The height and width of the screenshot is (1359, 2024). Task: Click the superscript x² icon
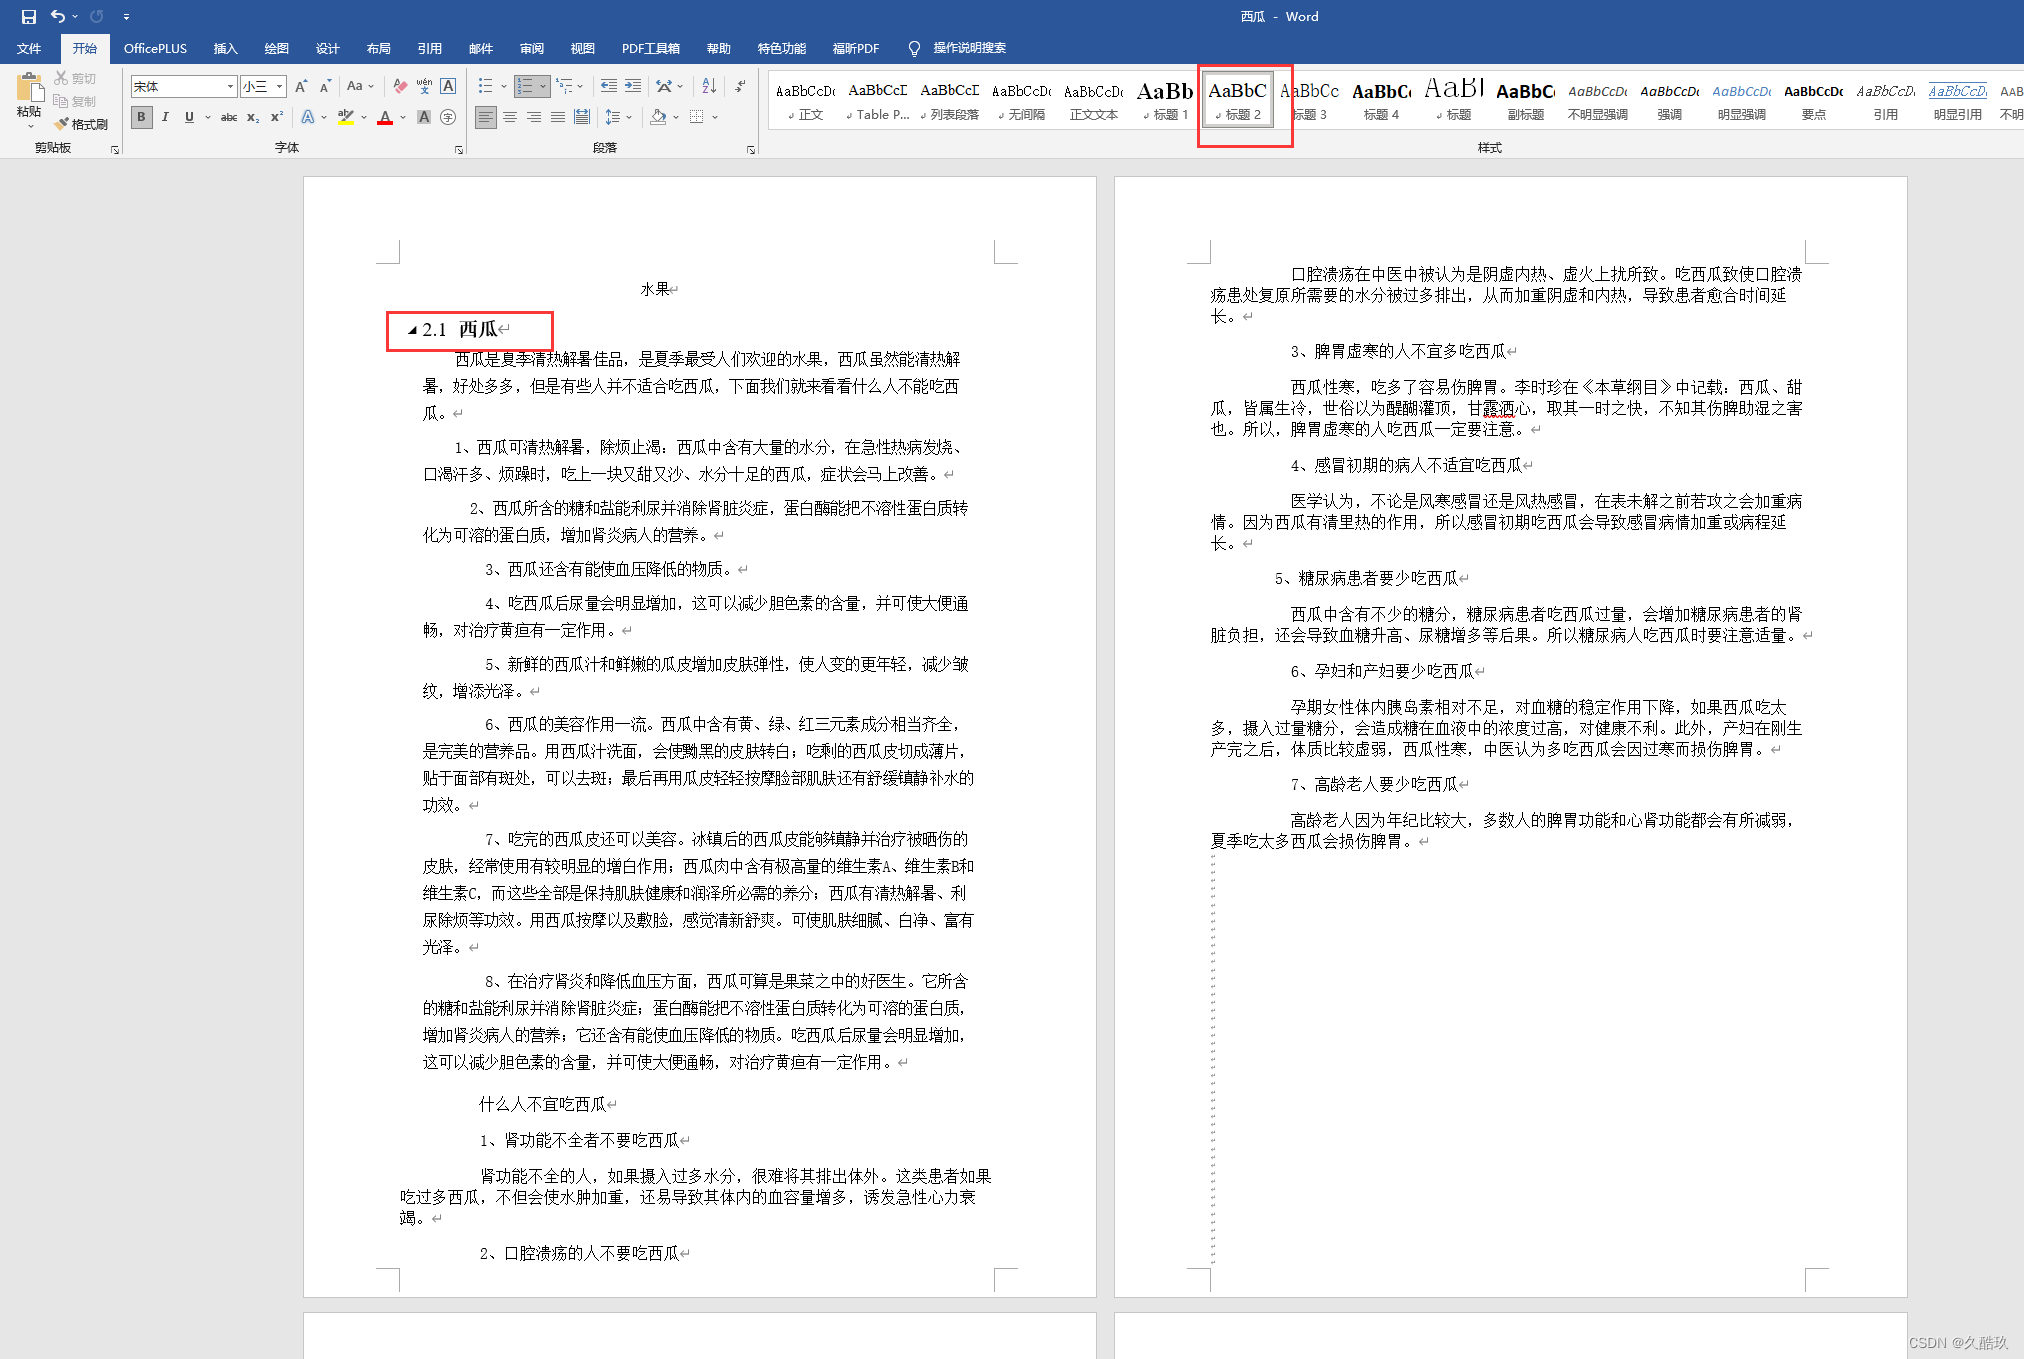pos(277,117)
